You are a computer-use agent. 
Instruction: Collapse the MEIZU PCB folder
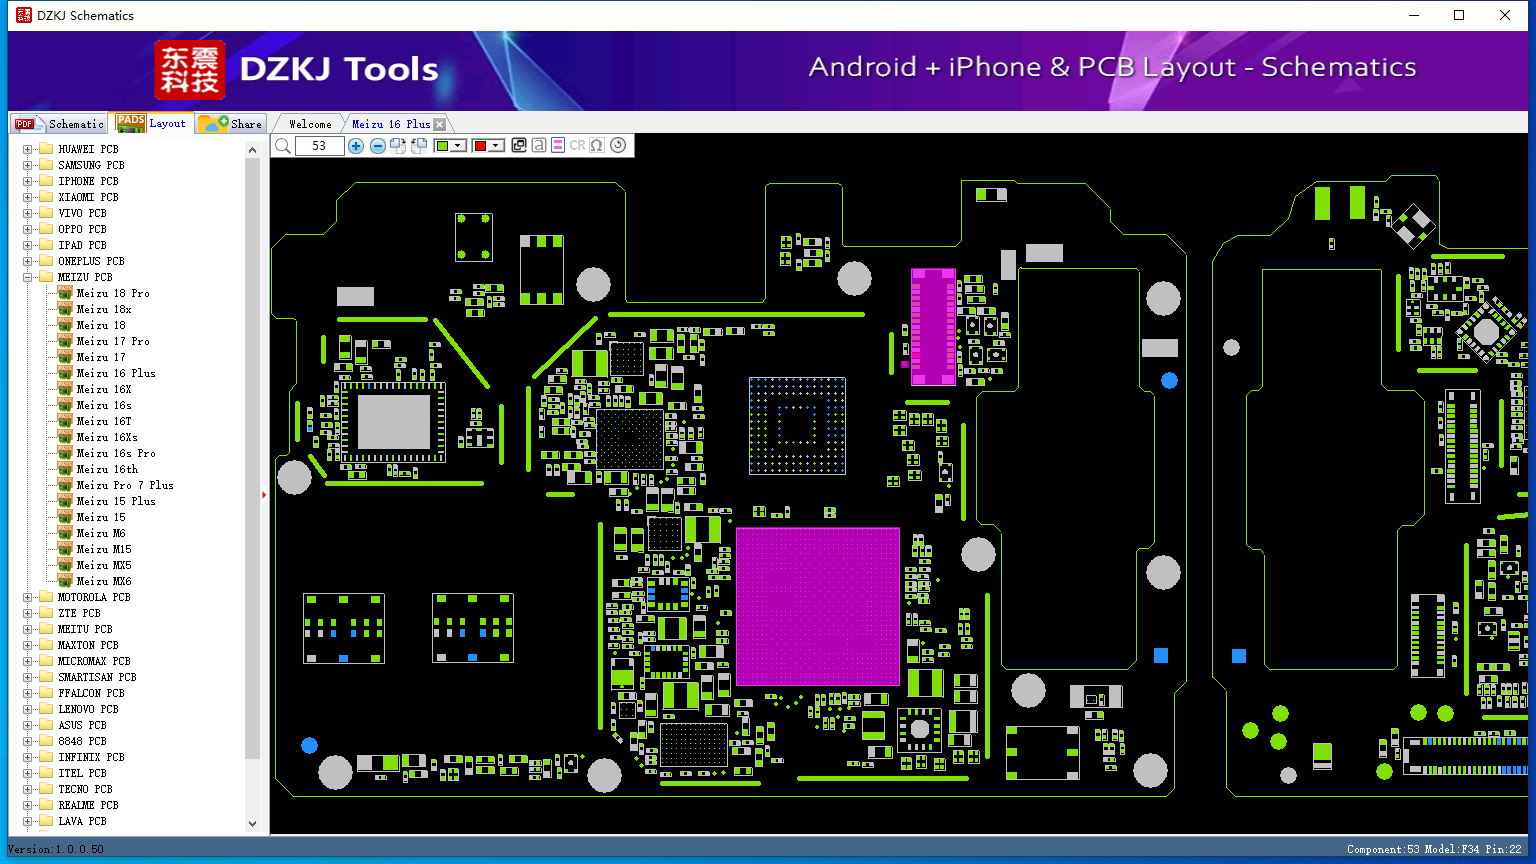pos(28,277)
